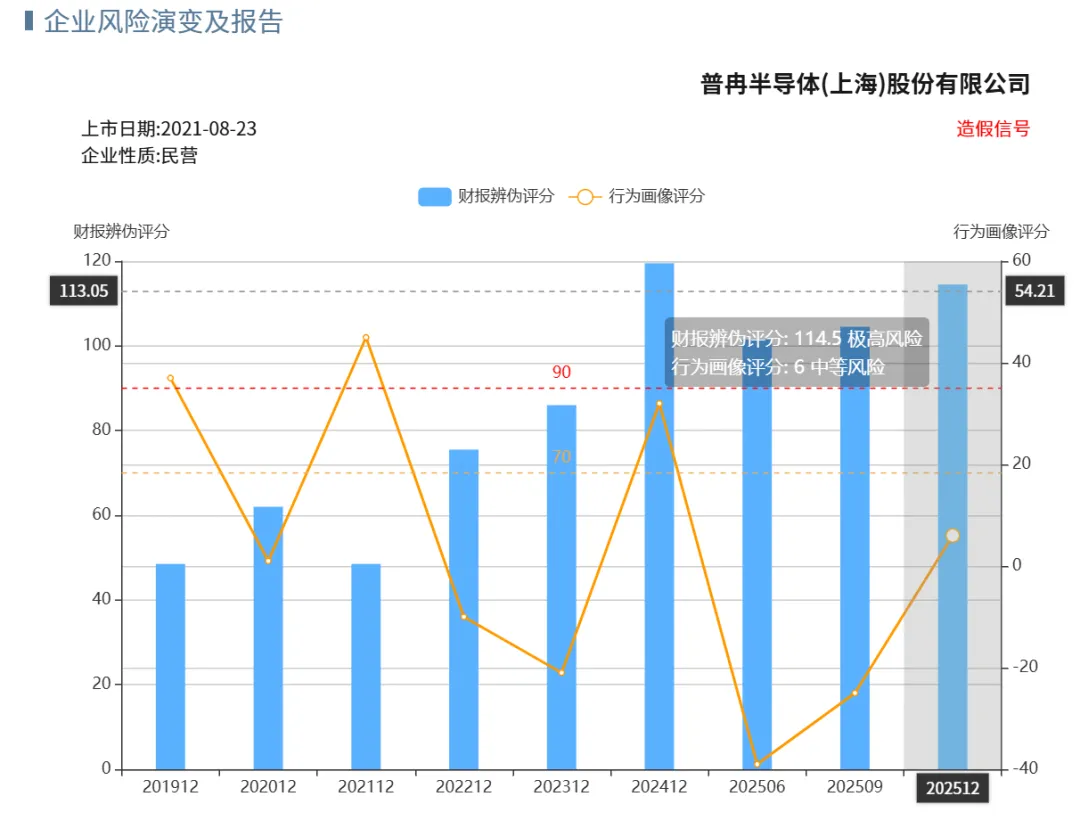Image resolution: width=1080 pixels, height=829 pixels.
Task: Click the 54.21 right axis pointer label
Action: point(1035,291)
